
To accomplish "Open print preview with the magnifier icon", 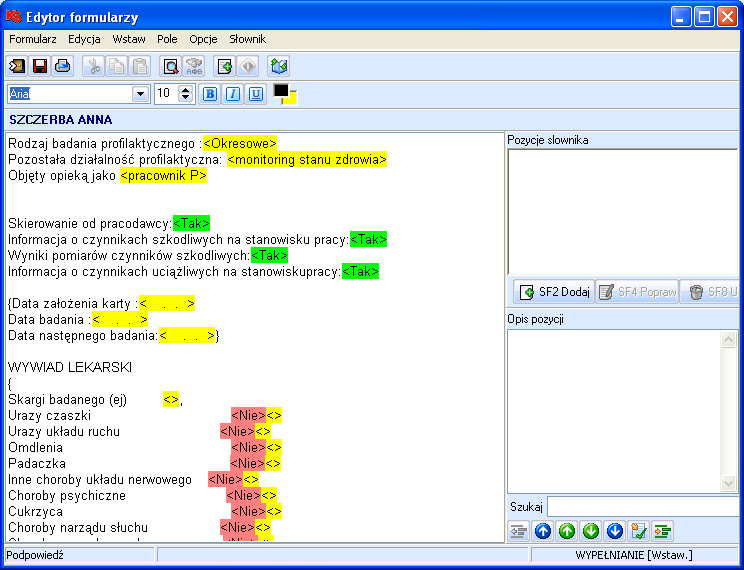I will (170, 66).
